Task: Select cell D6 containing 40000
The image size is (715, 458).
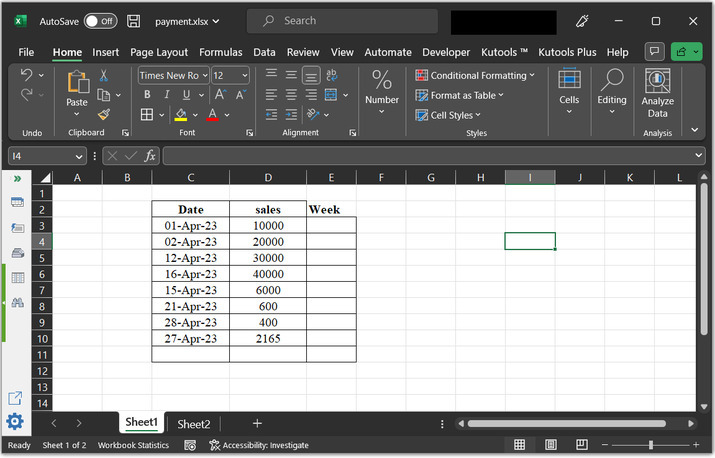Action: 267,274
